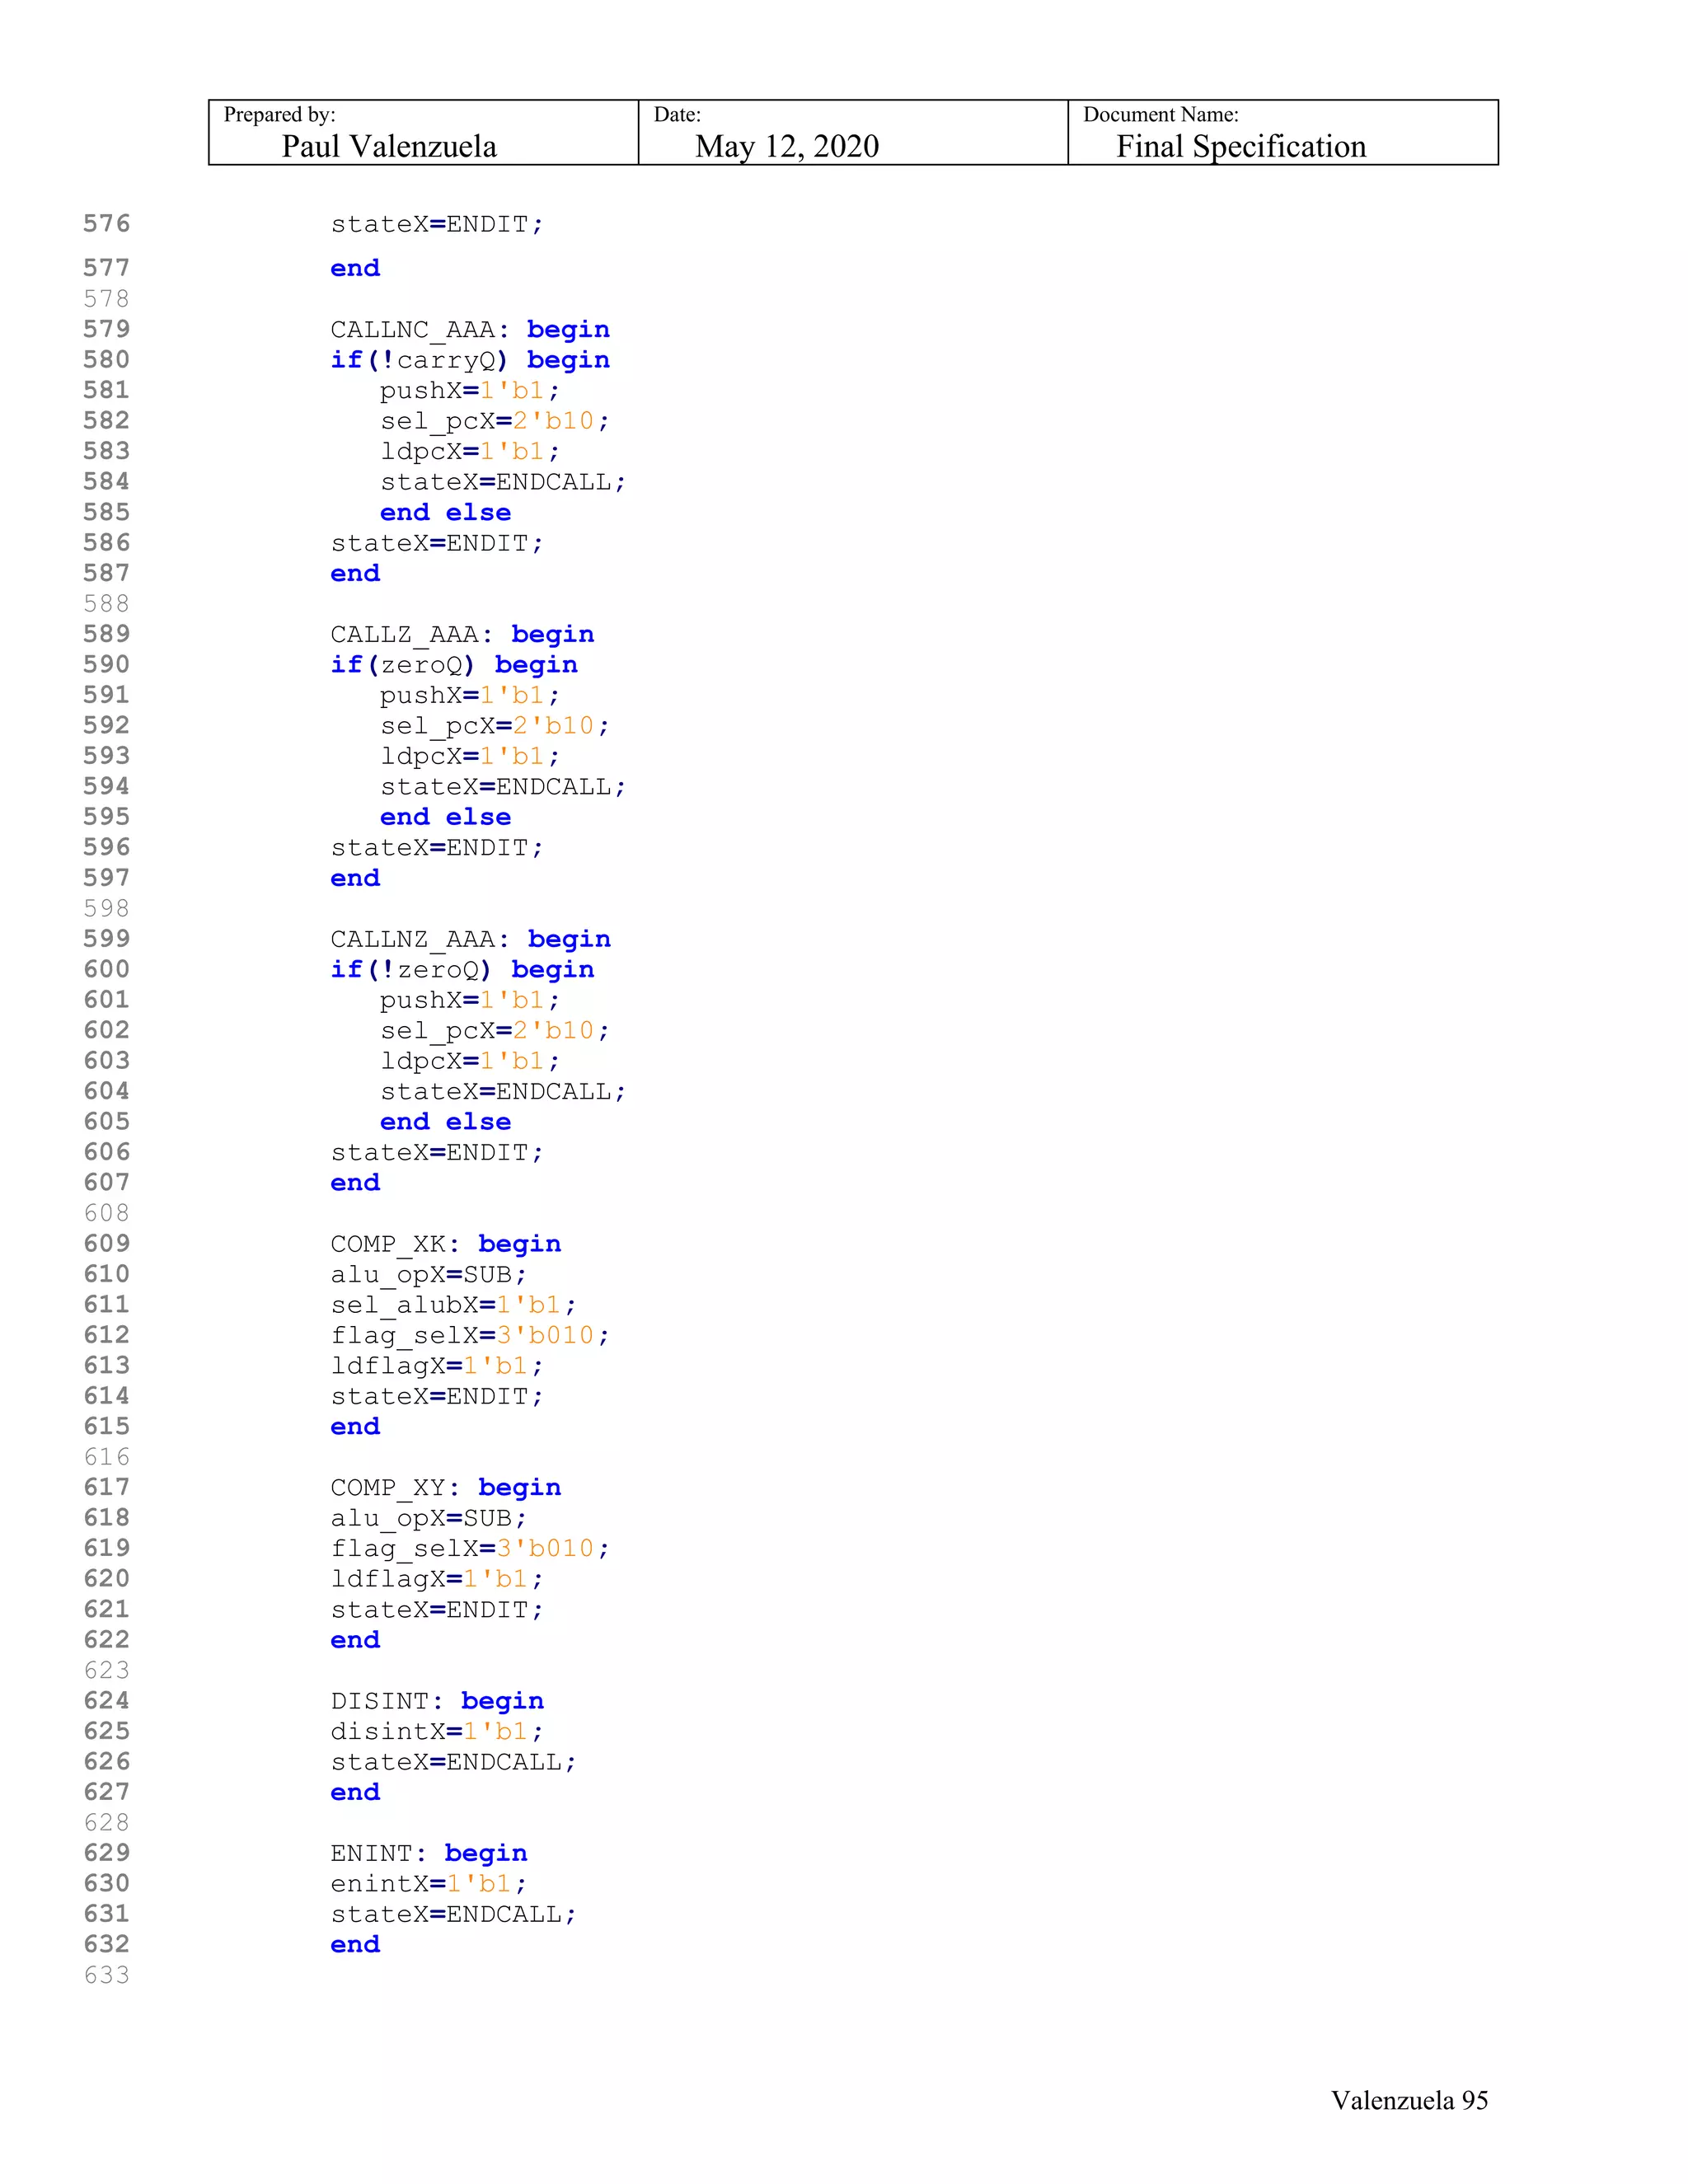Click end else on line 605
The image size is (1688, 2184).
(x=445, y=1122)
